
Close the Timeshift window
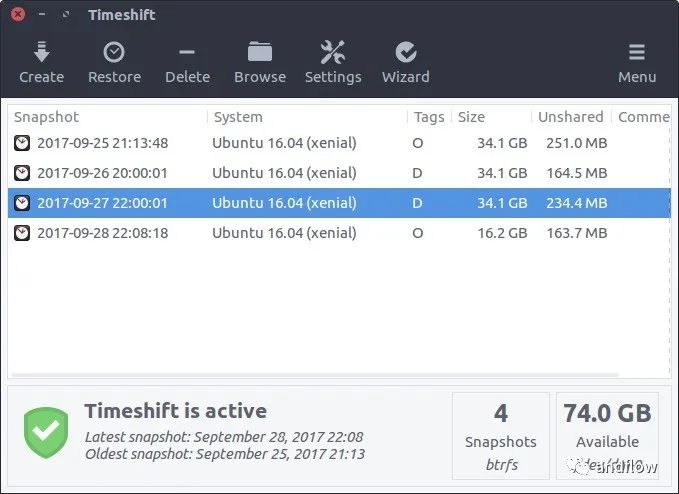click(x=18, y=15)
